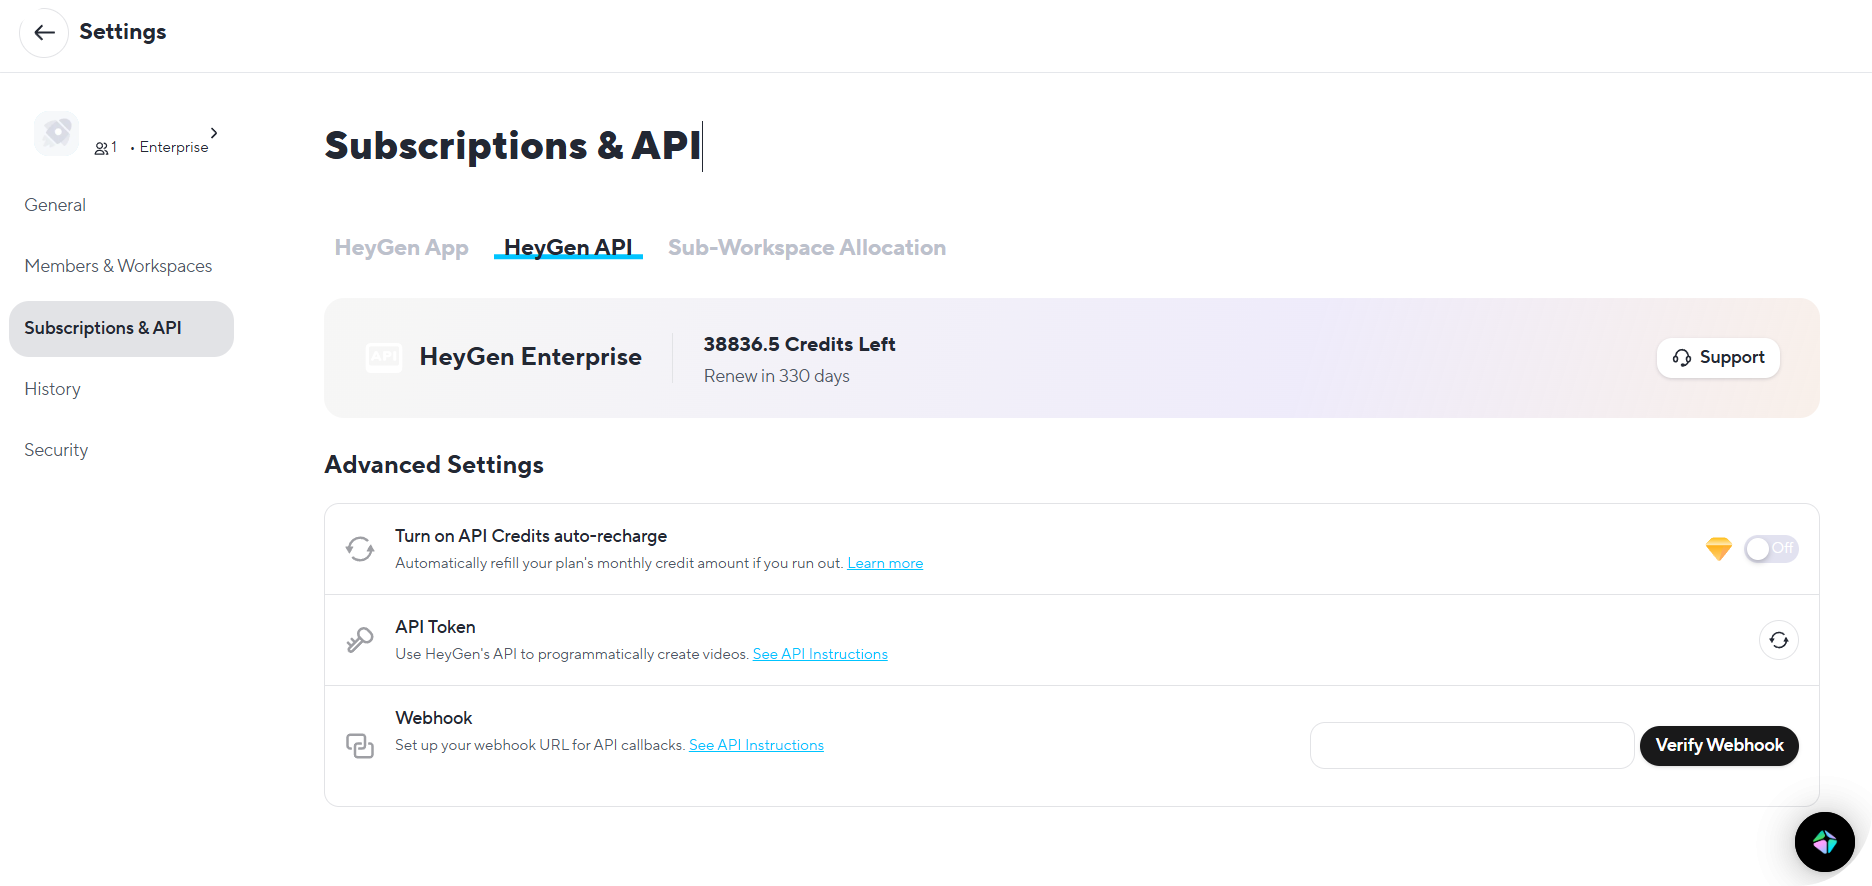Screen dimensions: 1872x886
Task: Switch to Sub-Workspace Allocation tab
Action: 806,248
